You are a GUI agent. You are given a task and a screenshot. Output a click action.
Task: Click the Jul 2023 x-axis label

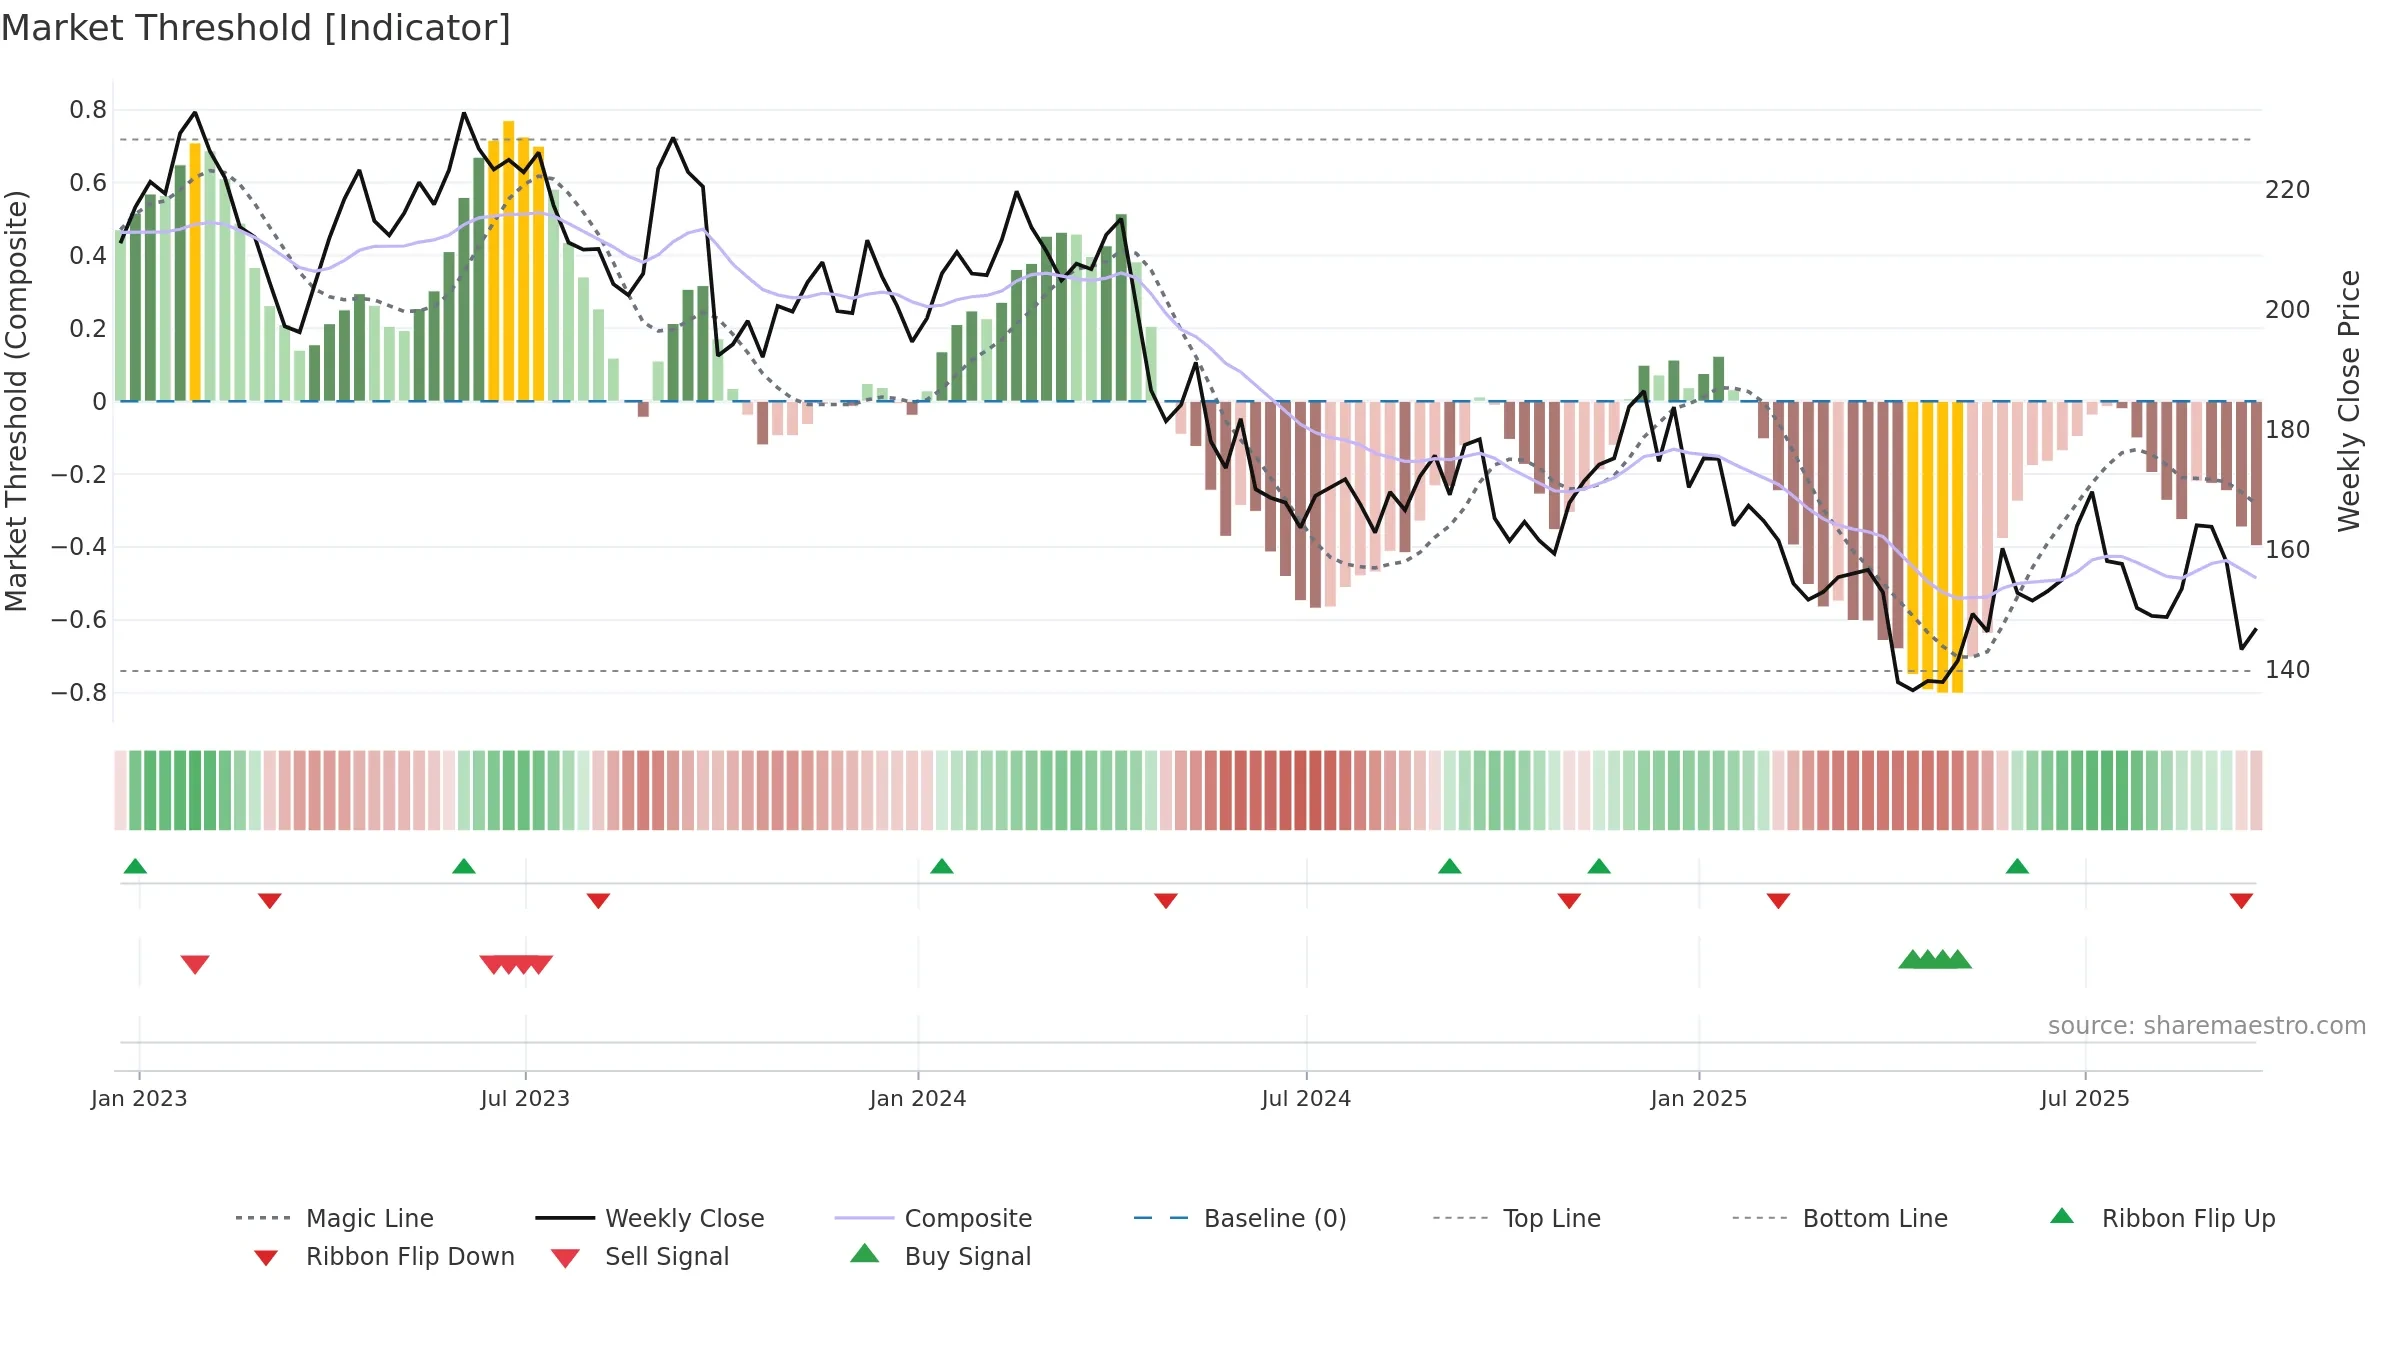525,1098
